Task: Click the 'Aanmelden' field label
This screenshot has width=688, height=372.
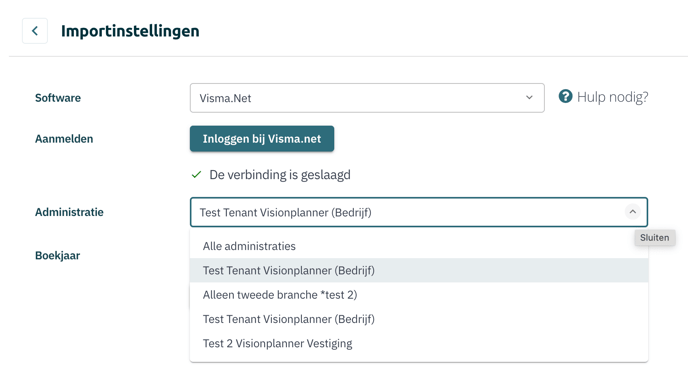Action: 64,139
